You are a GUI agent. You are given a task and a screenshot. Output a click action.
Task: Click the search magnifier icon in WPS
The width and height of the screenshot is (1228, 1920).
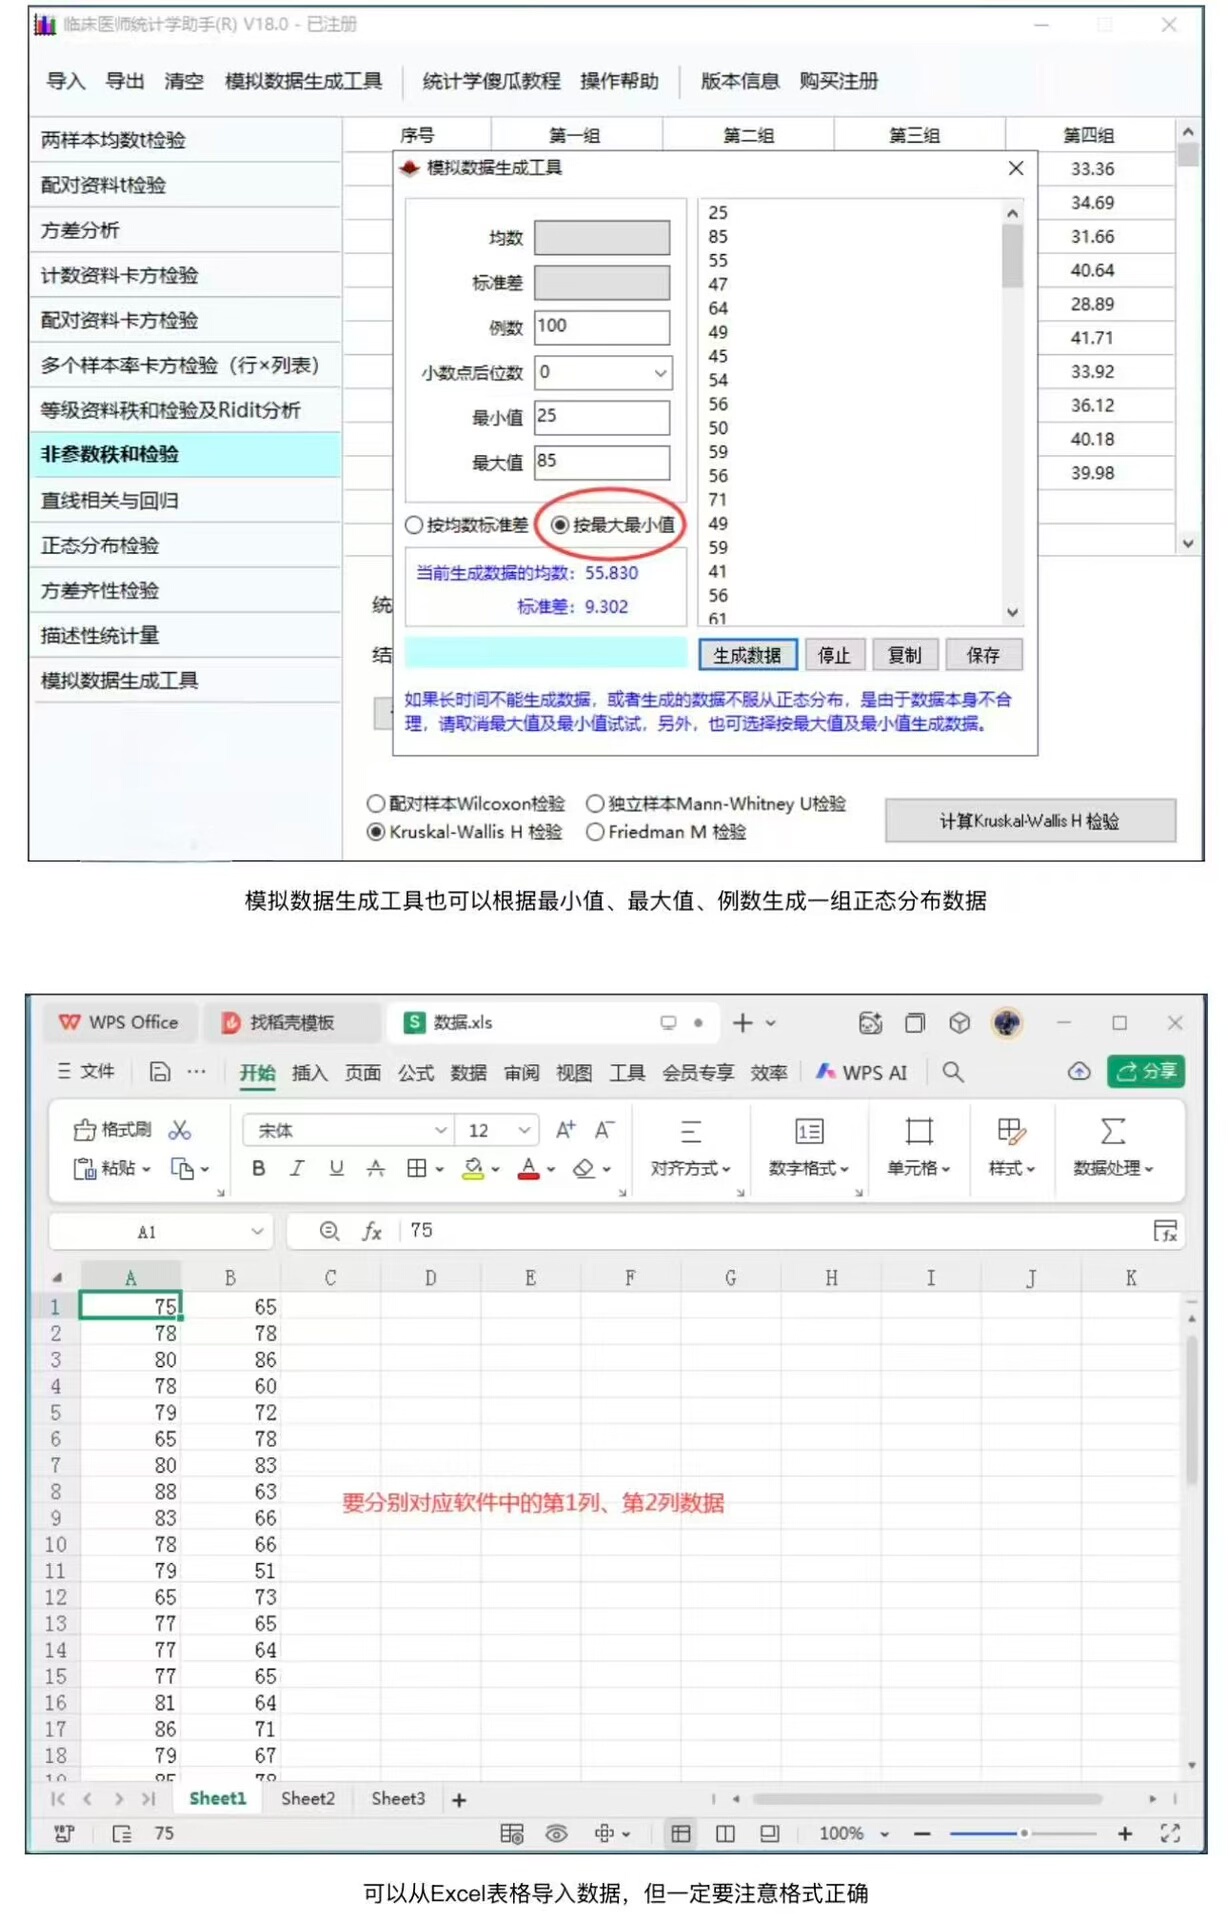tap(953, 1072)
